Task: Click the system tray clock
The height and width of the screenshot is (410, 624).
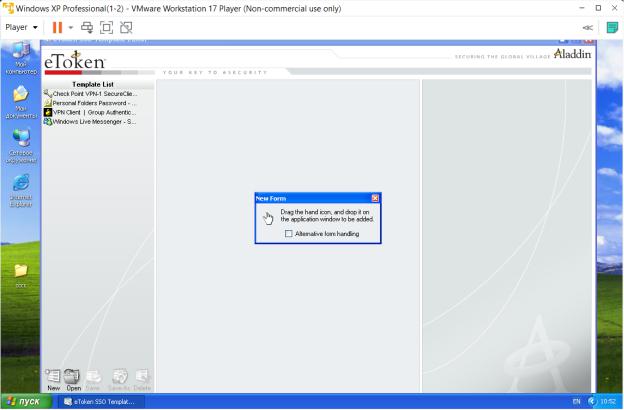Action: 608,401
